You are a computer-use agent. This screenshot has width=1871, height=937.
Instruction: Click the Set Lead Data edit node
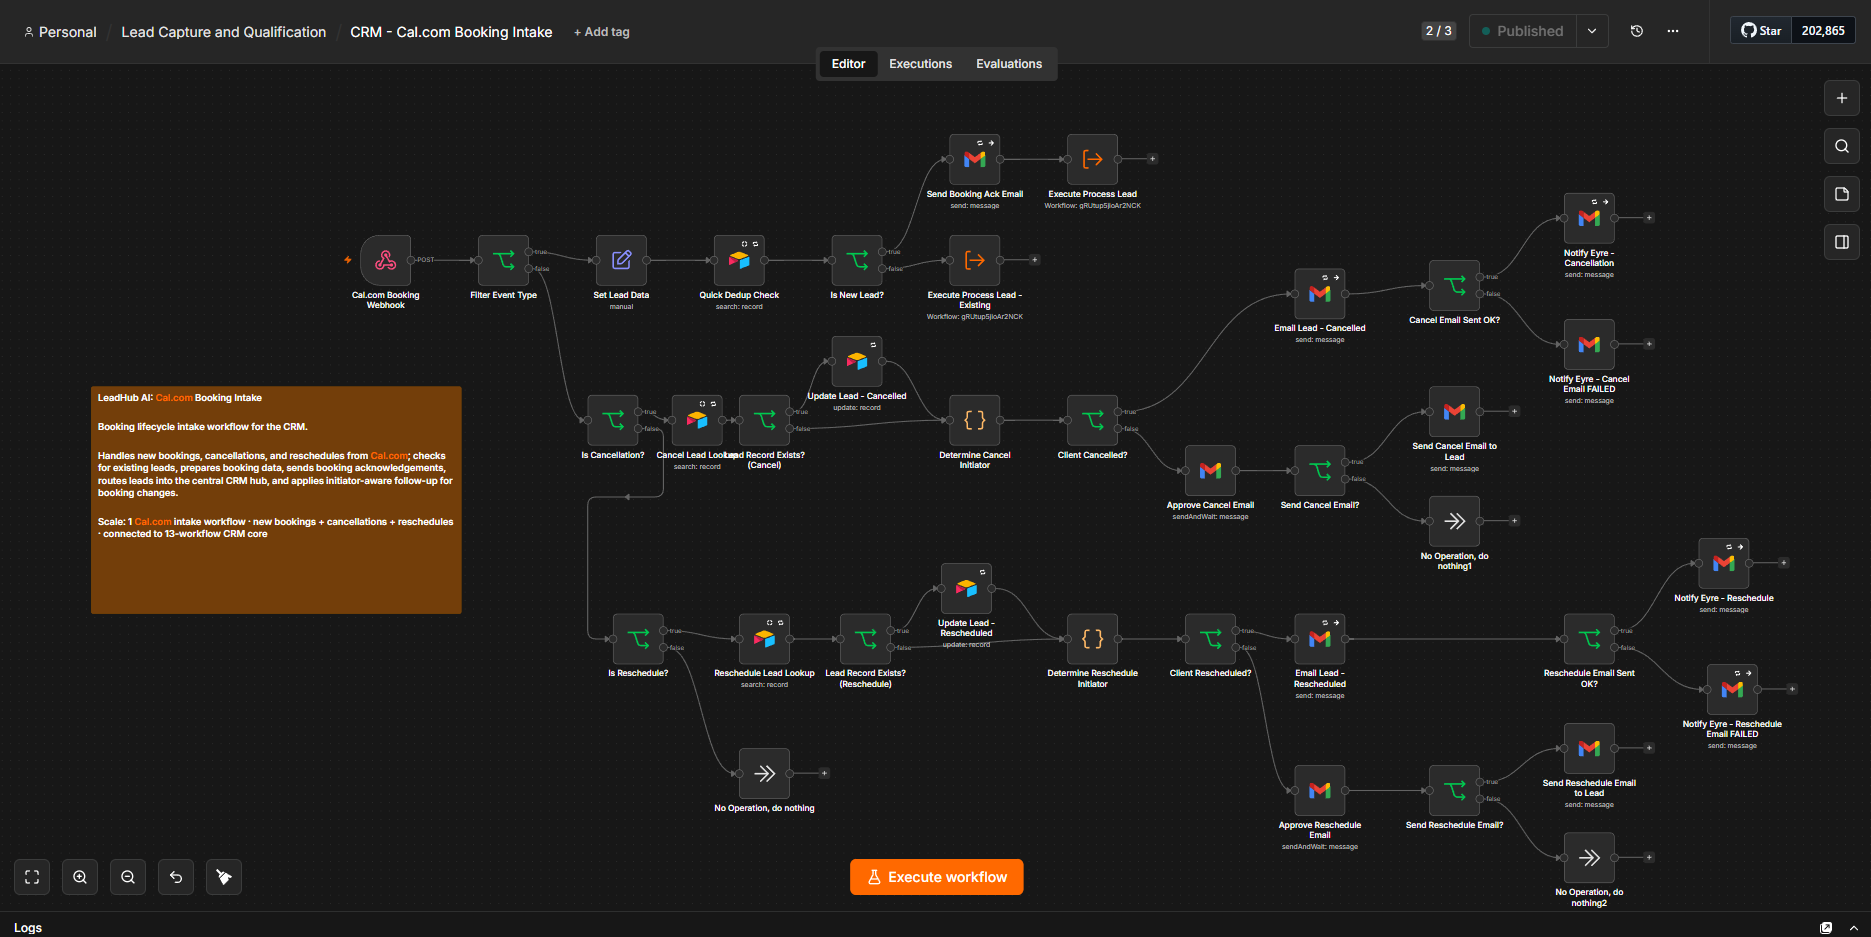[621, 260]
